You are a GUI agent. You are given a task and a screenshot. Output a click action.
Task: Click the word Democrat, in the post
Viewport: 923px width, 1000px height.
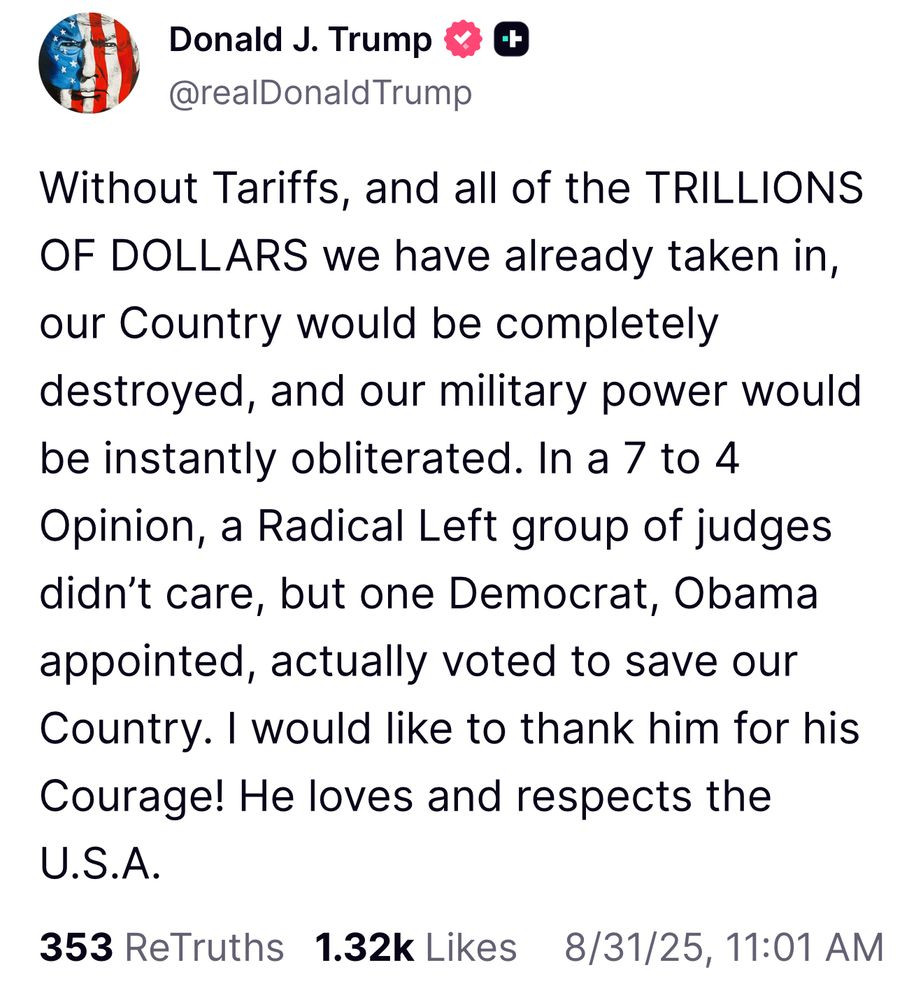click(x=554, y=595)
